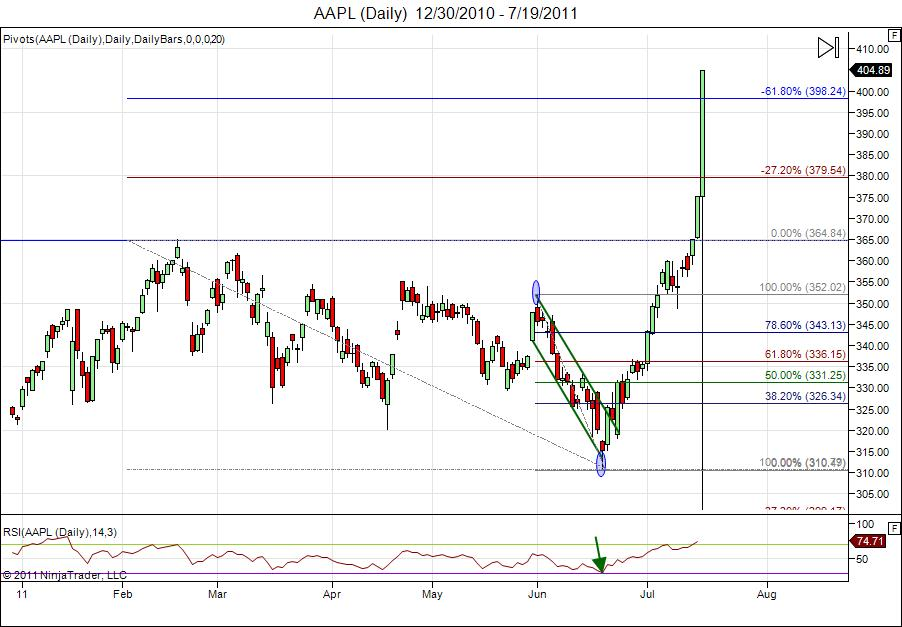The height and width of the screenshot is (627, 902).
Task: Click the Jun label on time axis
Action: click(537, 594)
